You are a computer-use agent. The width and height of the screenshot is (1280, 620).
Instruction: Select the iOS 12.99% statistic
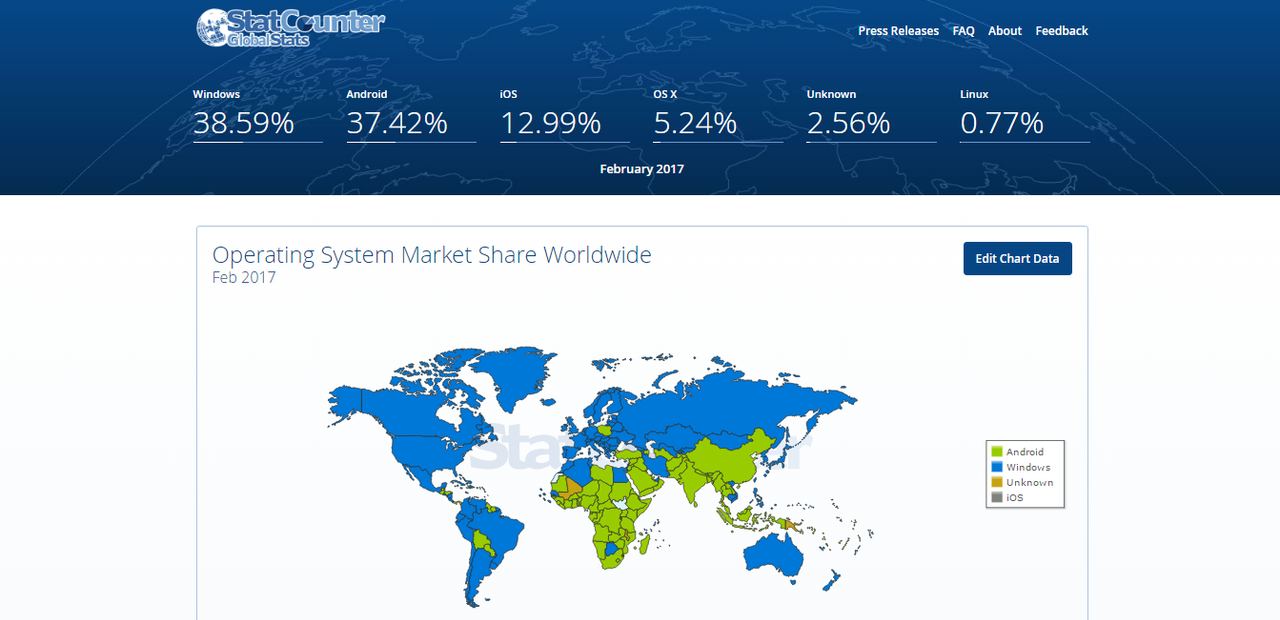pos(564,114)
